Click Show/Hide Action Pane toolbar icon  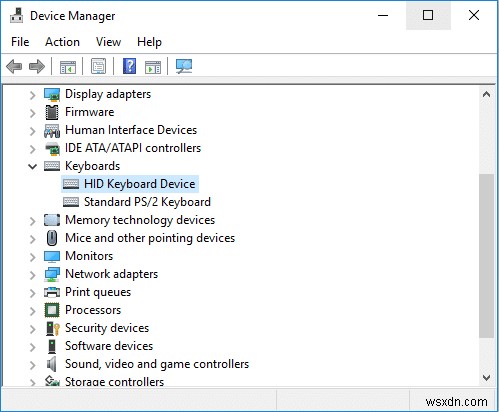[153, 67]
